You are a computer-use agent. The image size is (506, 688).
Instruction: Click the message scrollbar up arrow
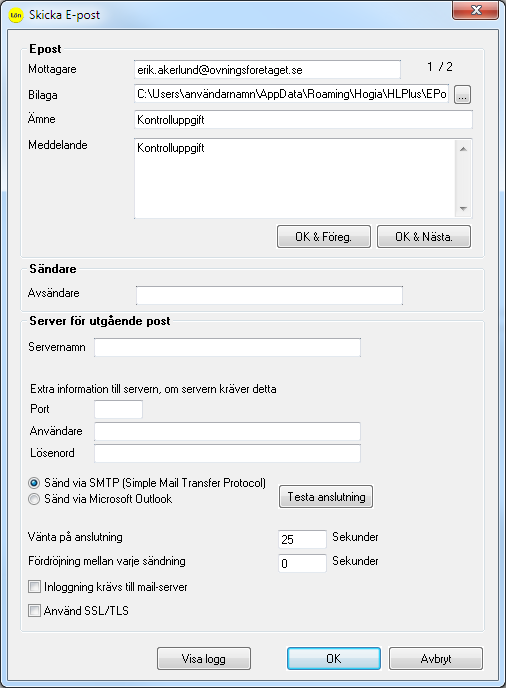(x=463, y=149)
